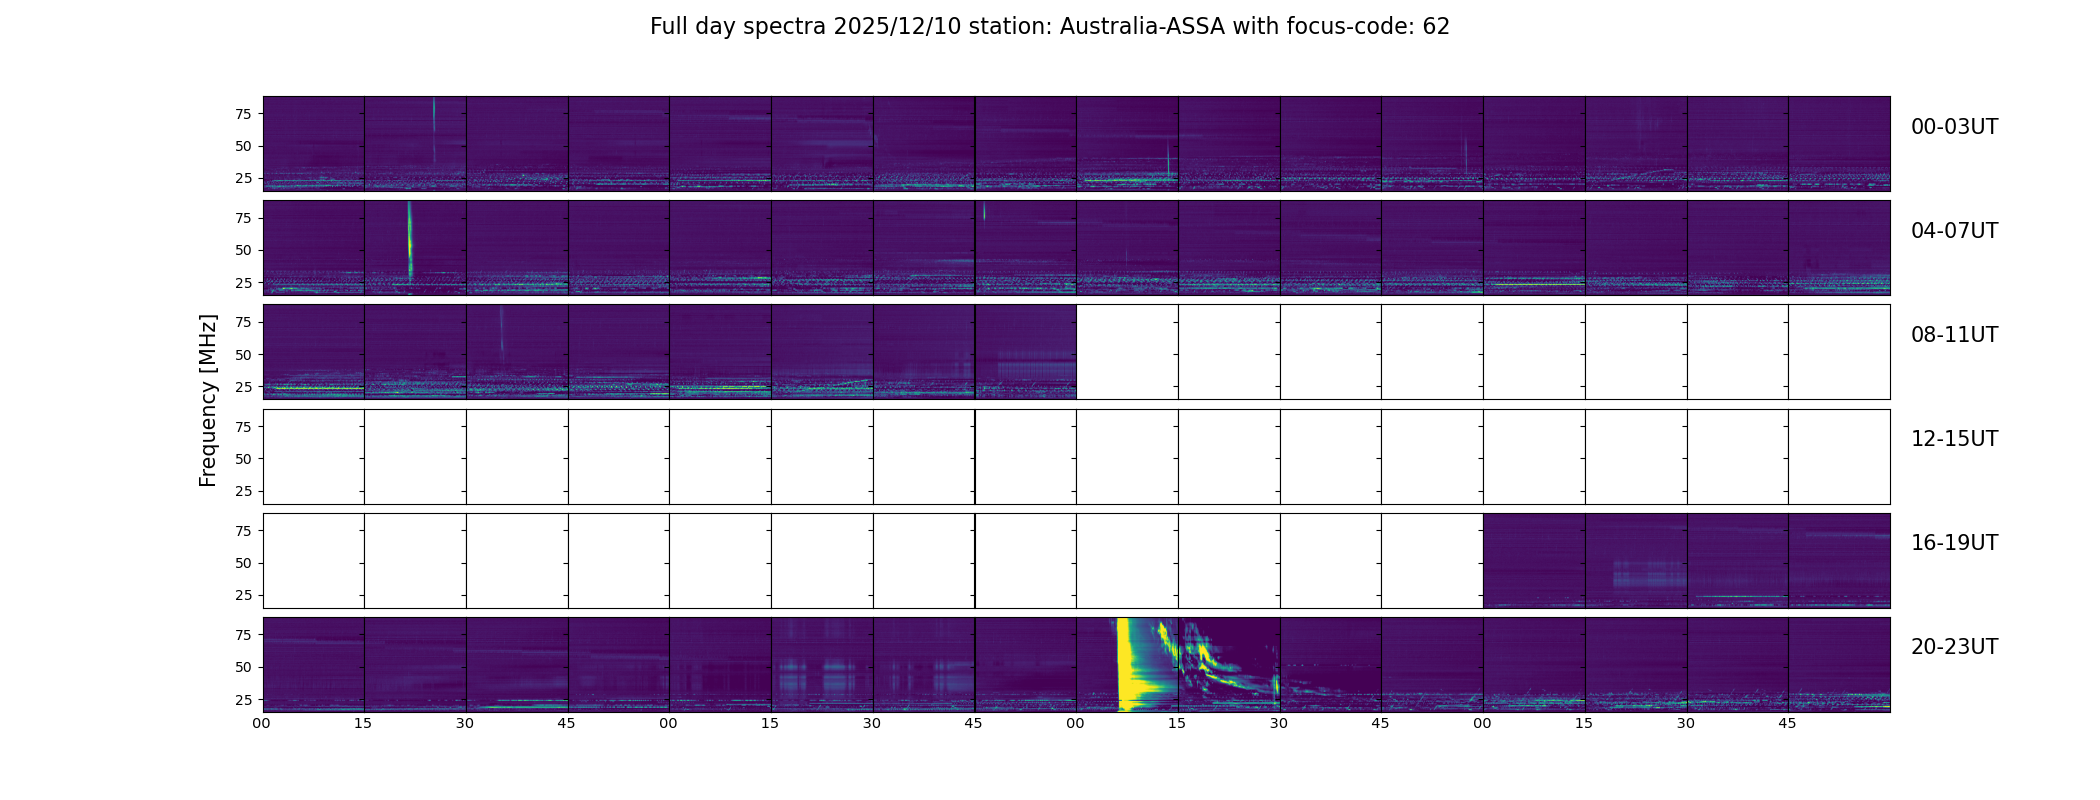Select the 16-19UT row label
The width and height of the screenshot is (2100, 800).
1954,543
